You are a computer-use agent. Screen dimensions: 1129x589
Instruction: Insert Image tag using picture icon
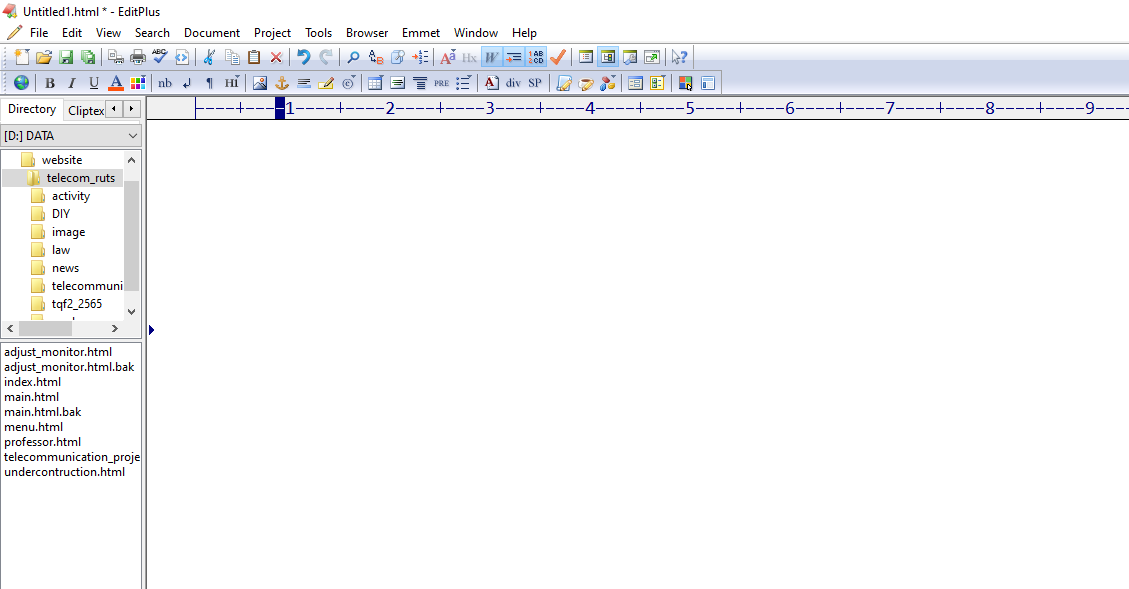click(260, 83)
